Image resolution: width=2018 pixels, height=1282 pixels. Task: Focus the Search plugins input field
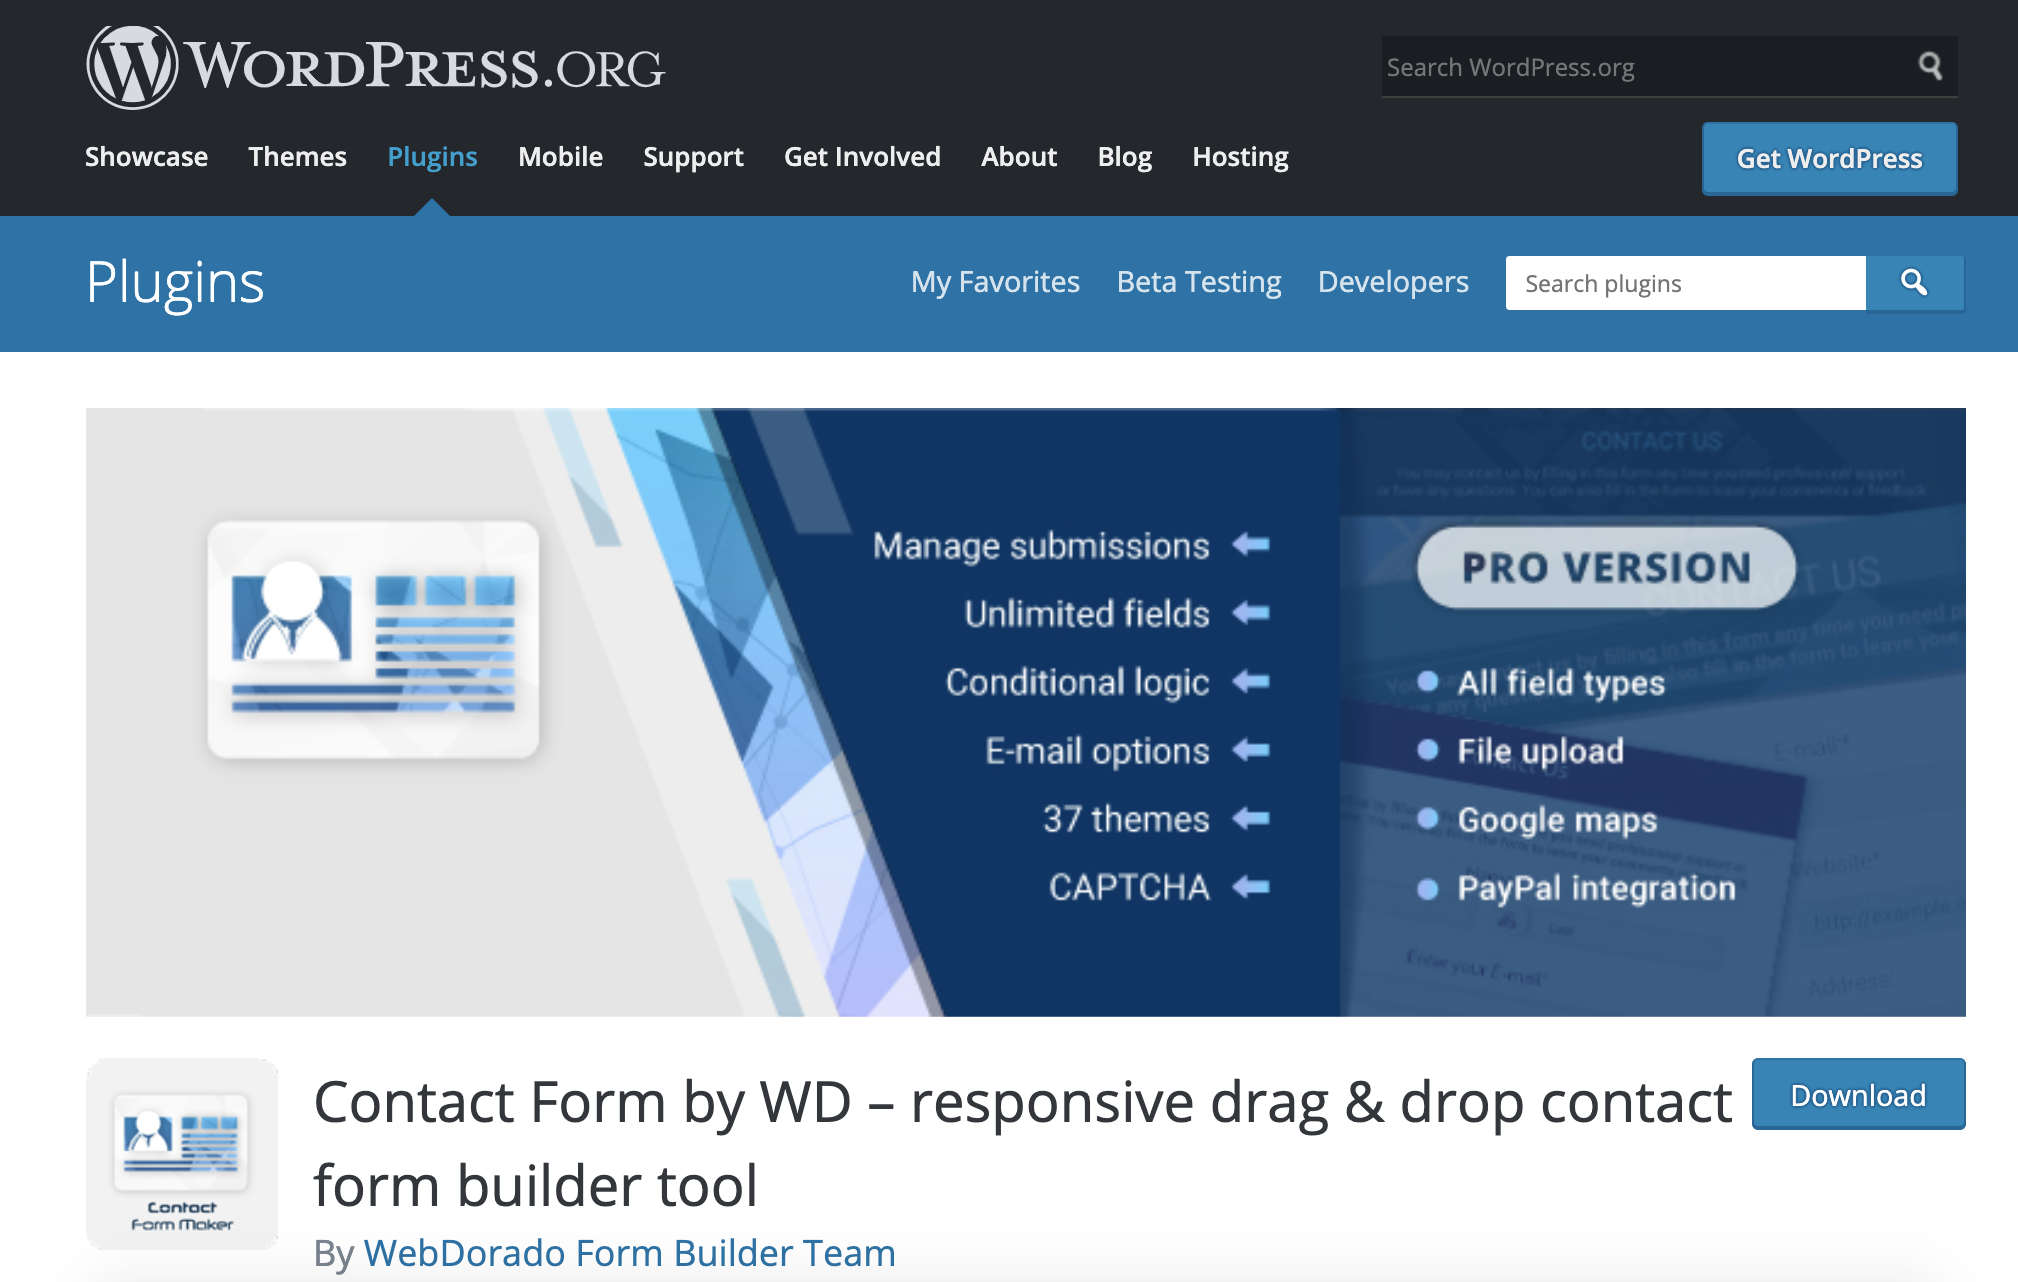[1685, 283]
